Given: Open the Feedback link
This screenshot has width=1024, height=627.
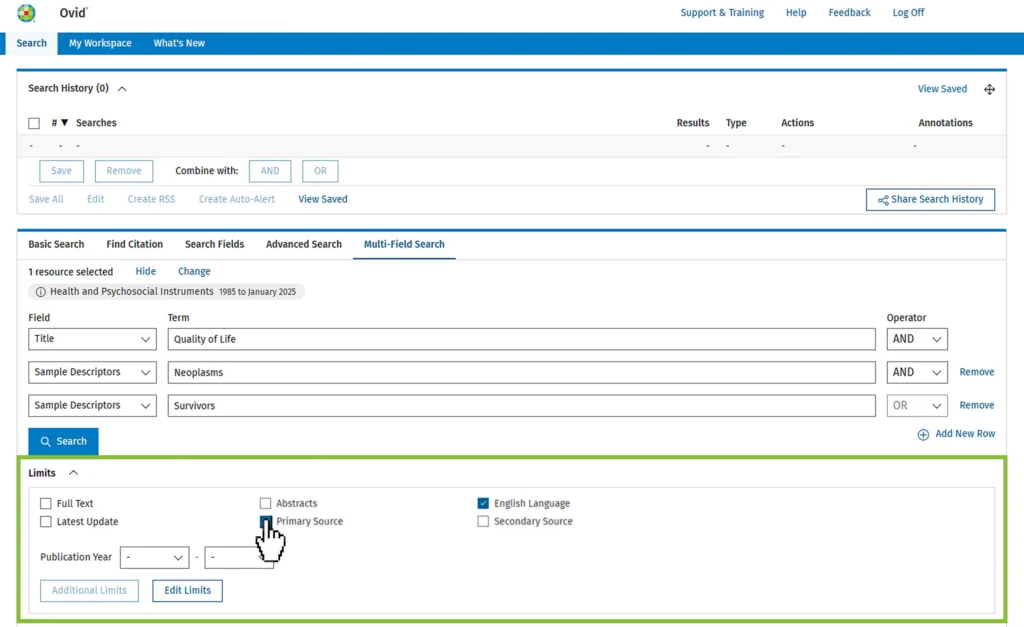Looking at the screenshot, I should 850,12.
